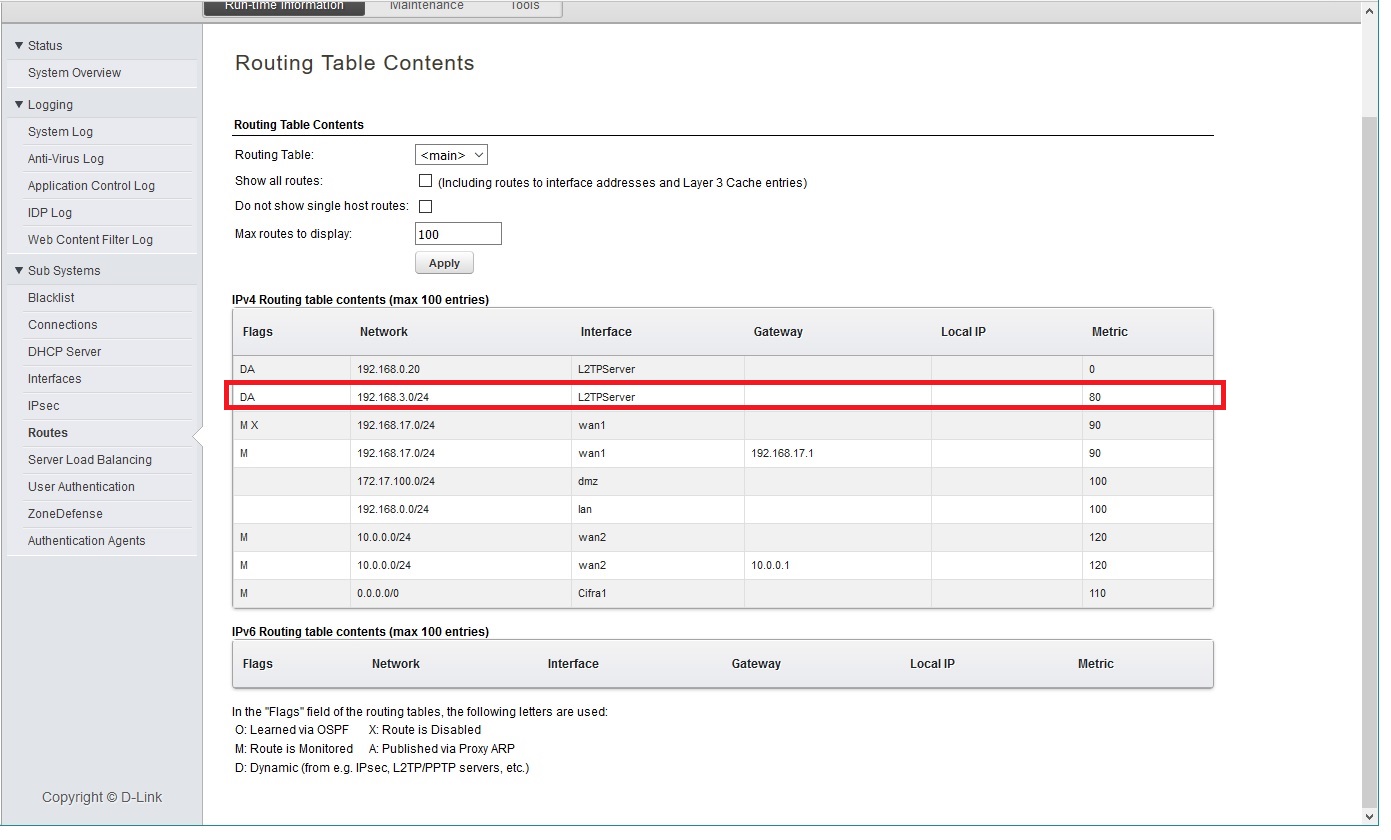Collapse the Logging section triangle
The height and width of the screenshot is (840, 1391).
(19, 105)
